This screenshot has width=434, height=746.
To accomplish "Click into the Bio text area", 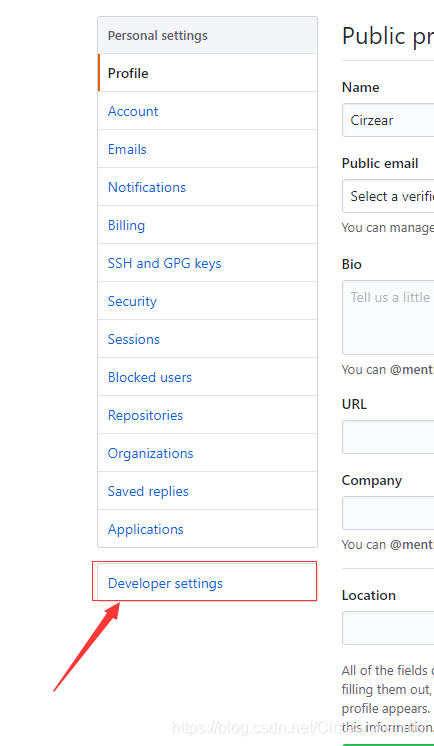I will click(x=388, y=317).
